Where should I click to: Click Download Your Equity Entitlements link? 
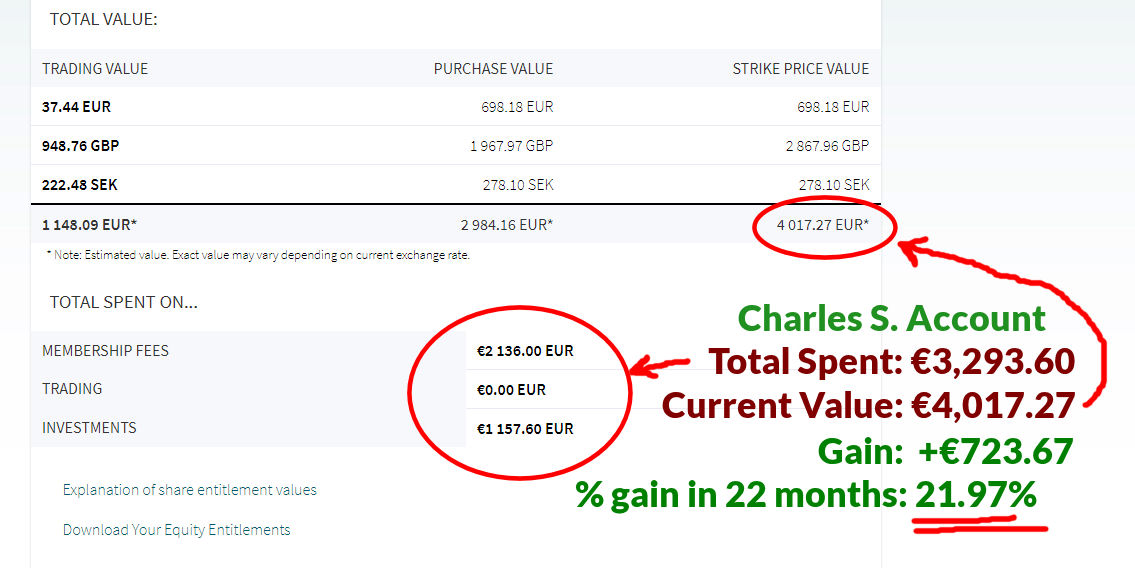(177, 530)
